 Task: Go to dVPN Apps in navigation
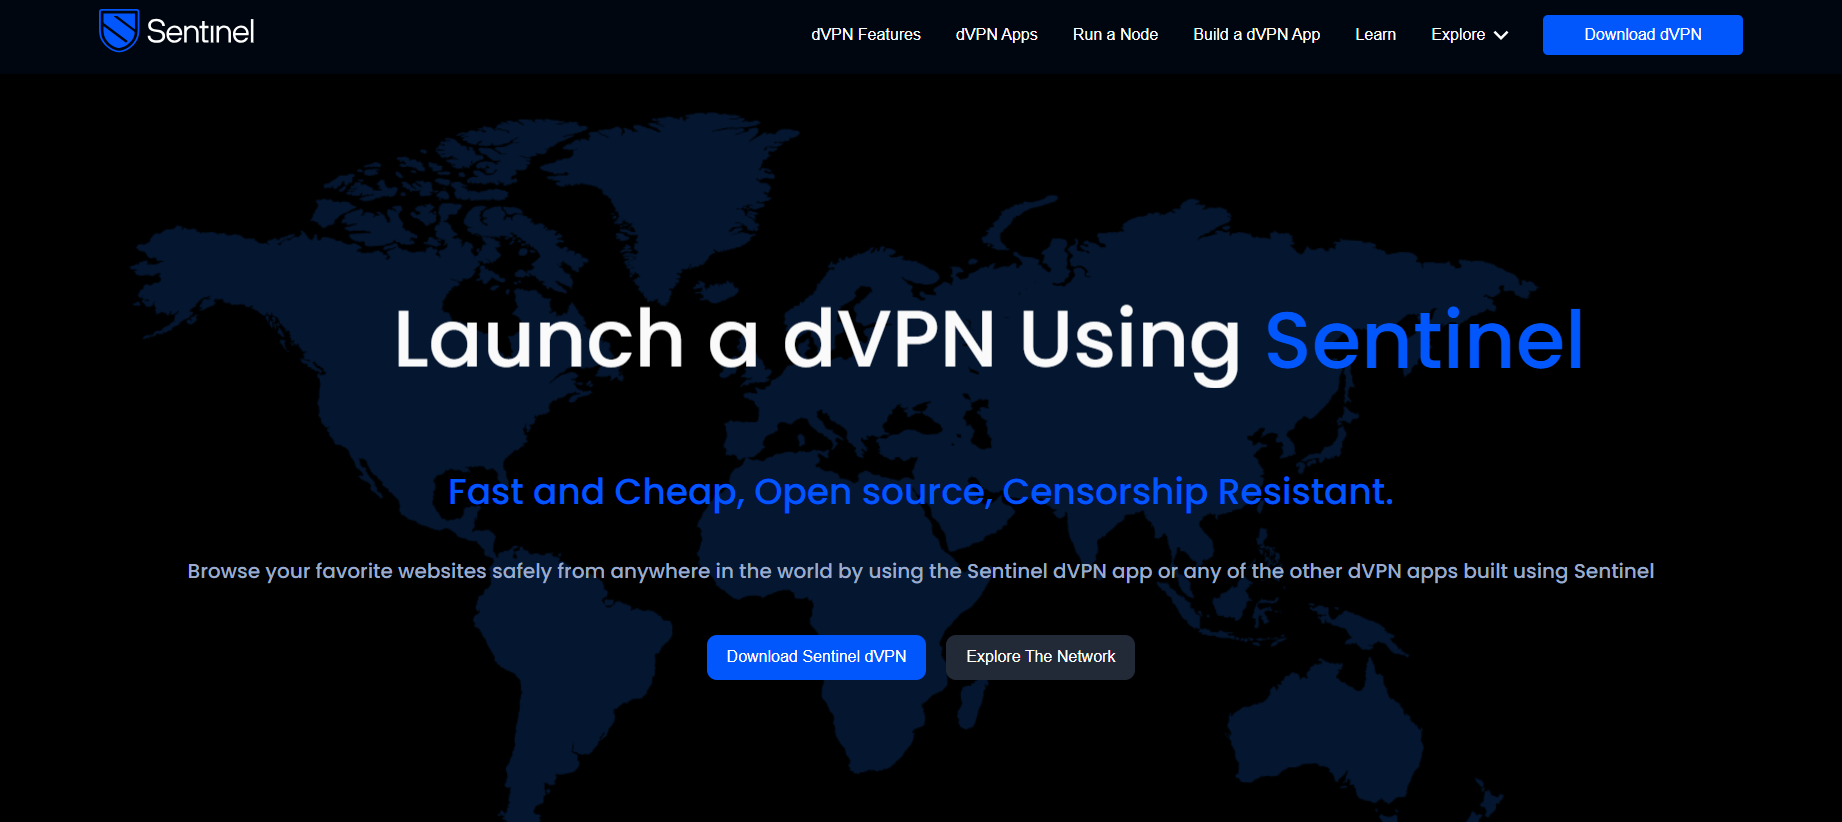point(996,34)
